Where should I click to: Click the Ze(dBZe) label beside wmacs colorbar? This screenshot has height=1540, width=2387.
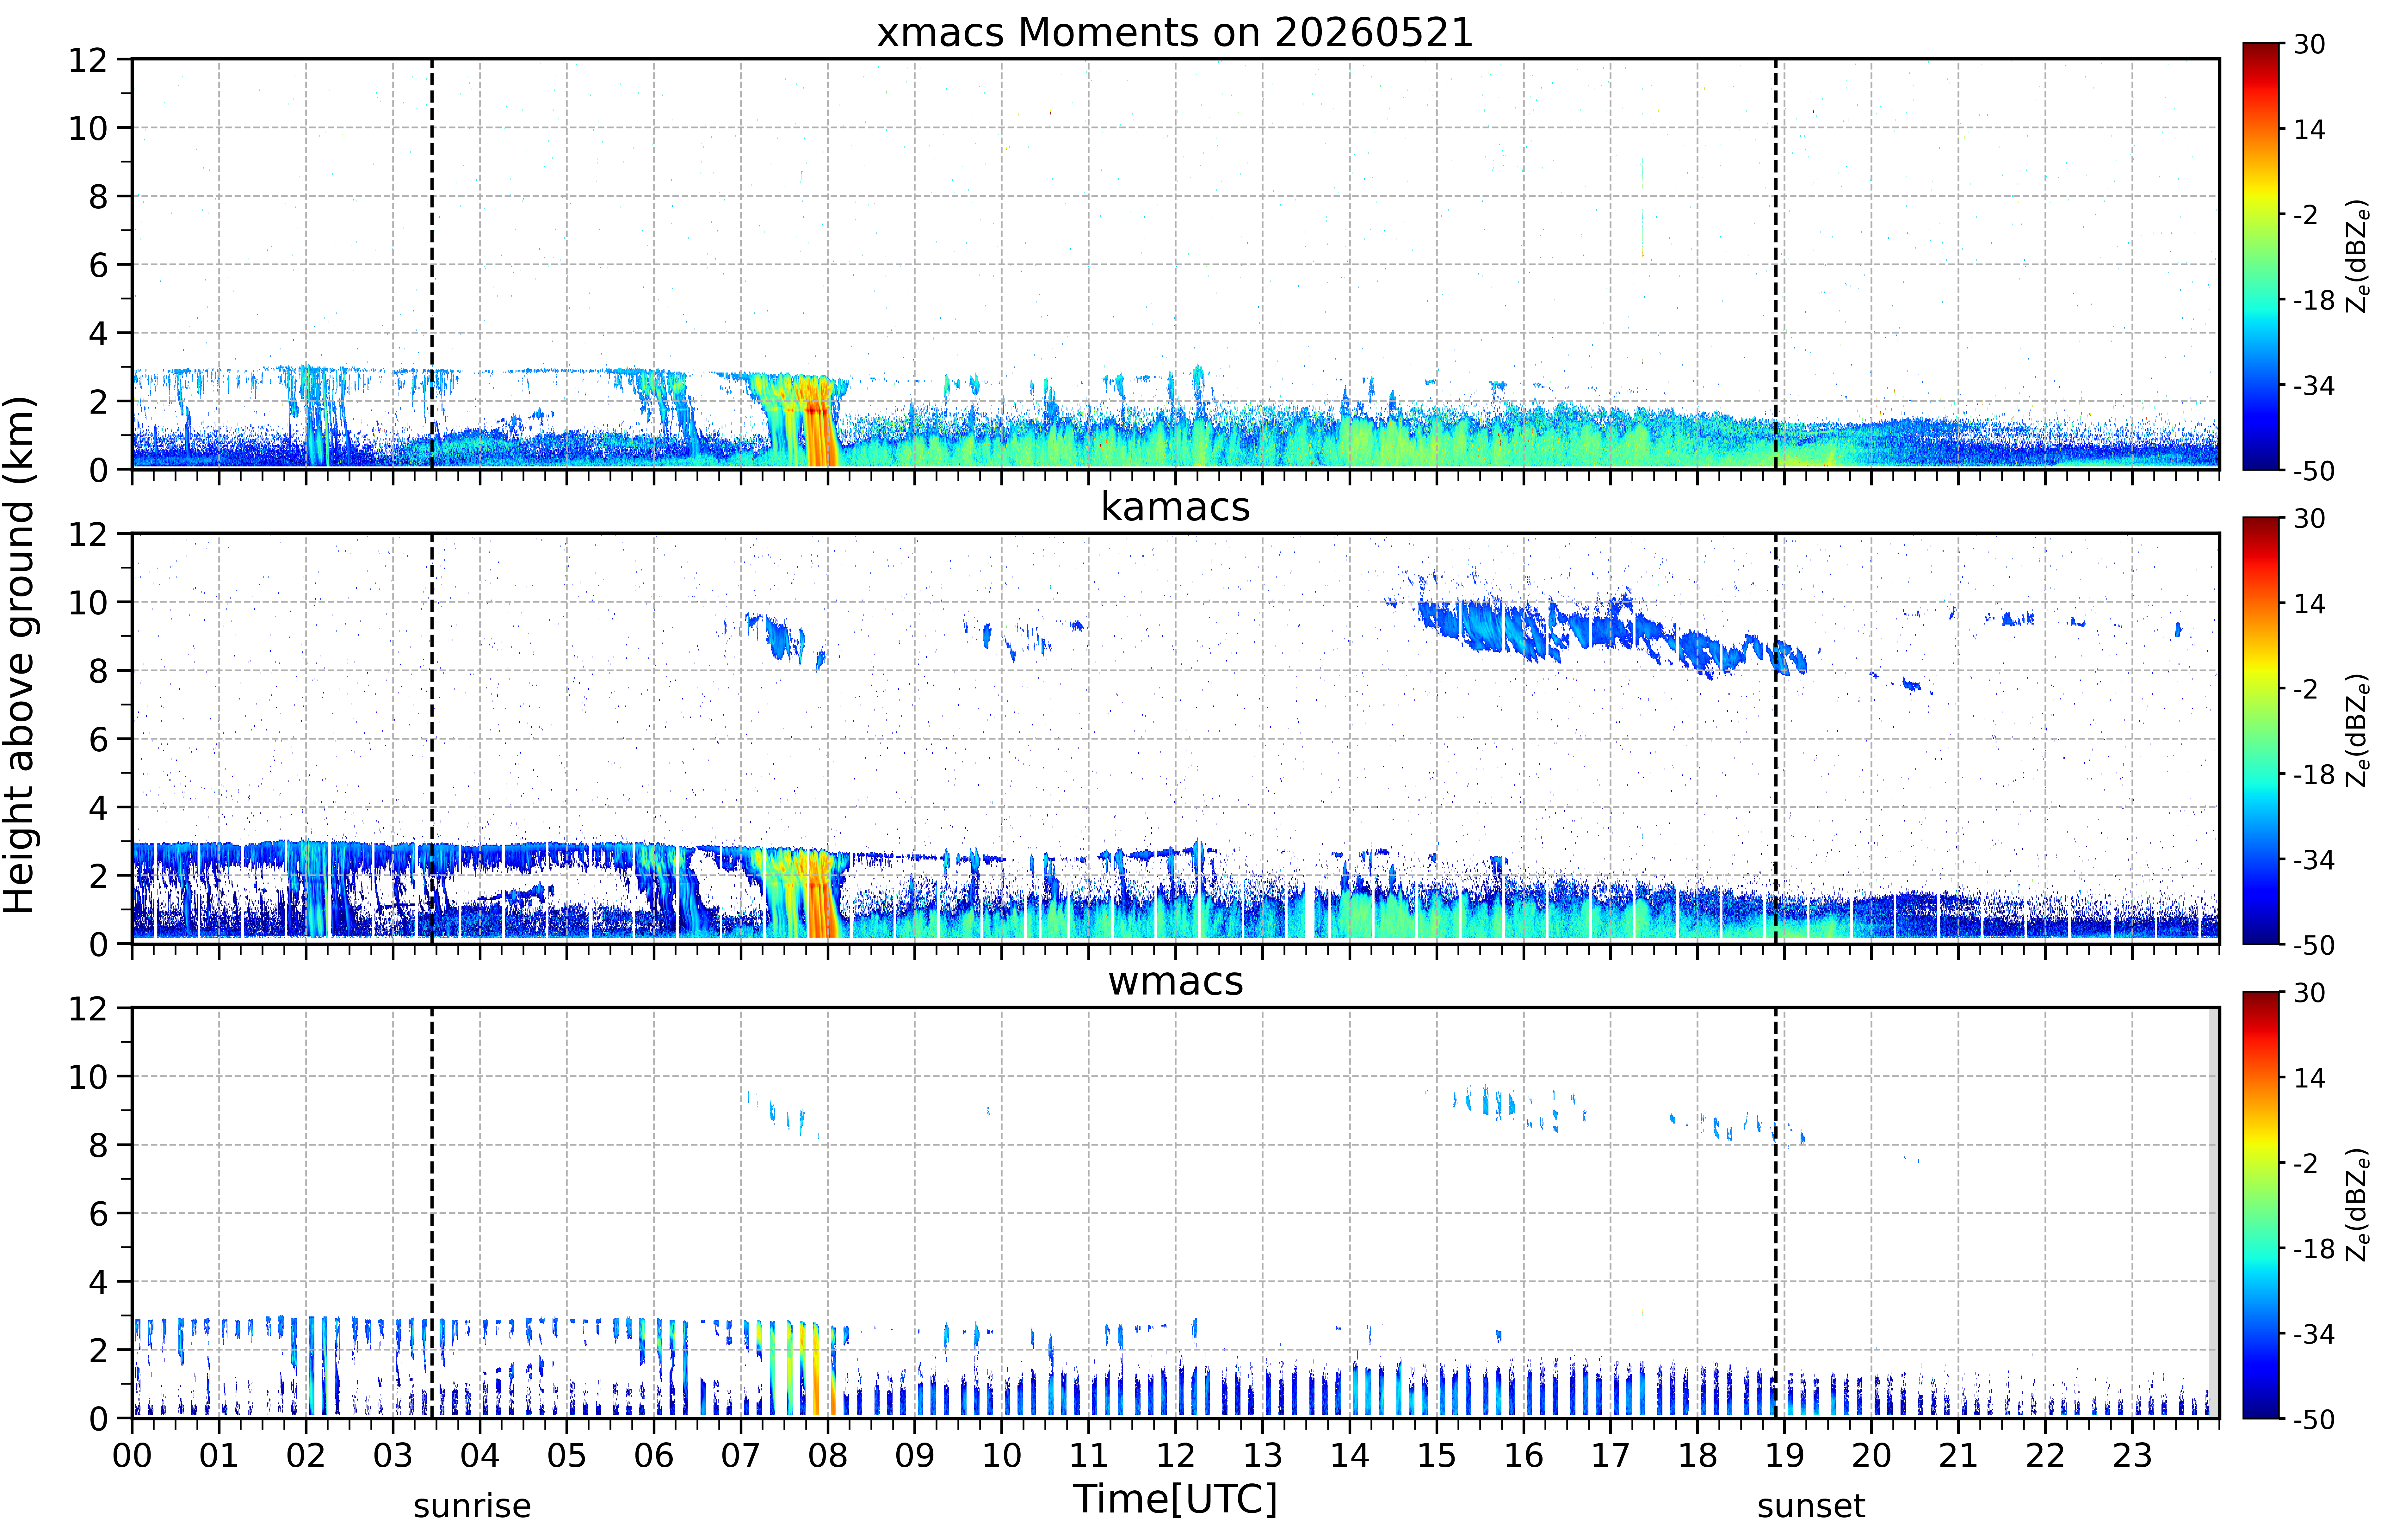coord(2358,1205)
